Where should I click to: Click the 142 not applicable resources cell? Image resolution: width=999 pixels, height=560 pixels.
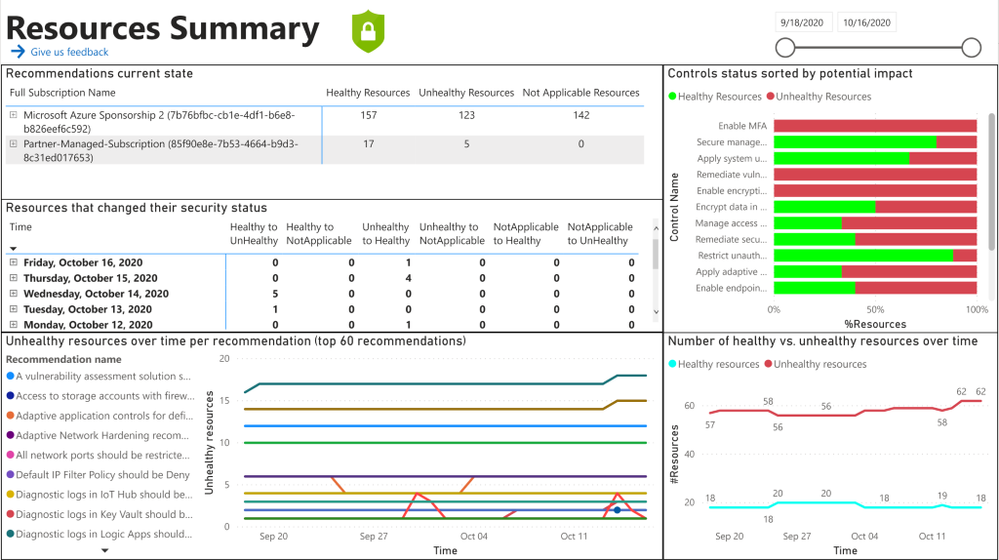click(581, 115)
